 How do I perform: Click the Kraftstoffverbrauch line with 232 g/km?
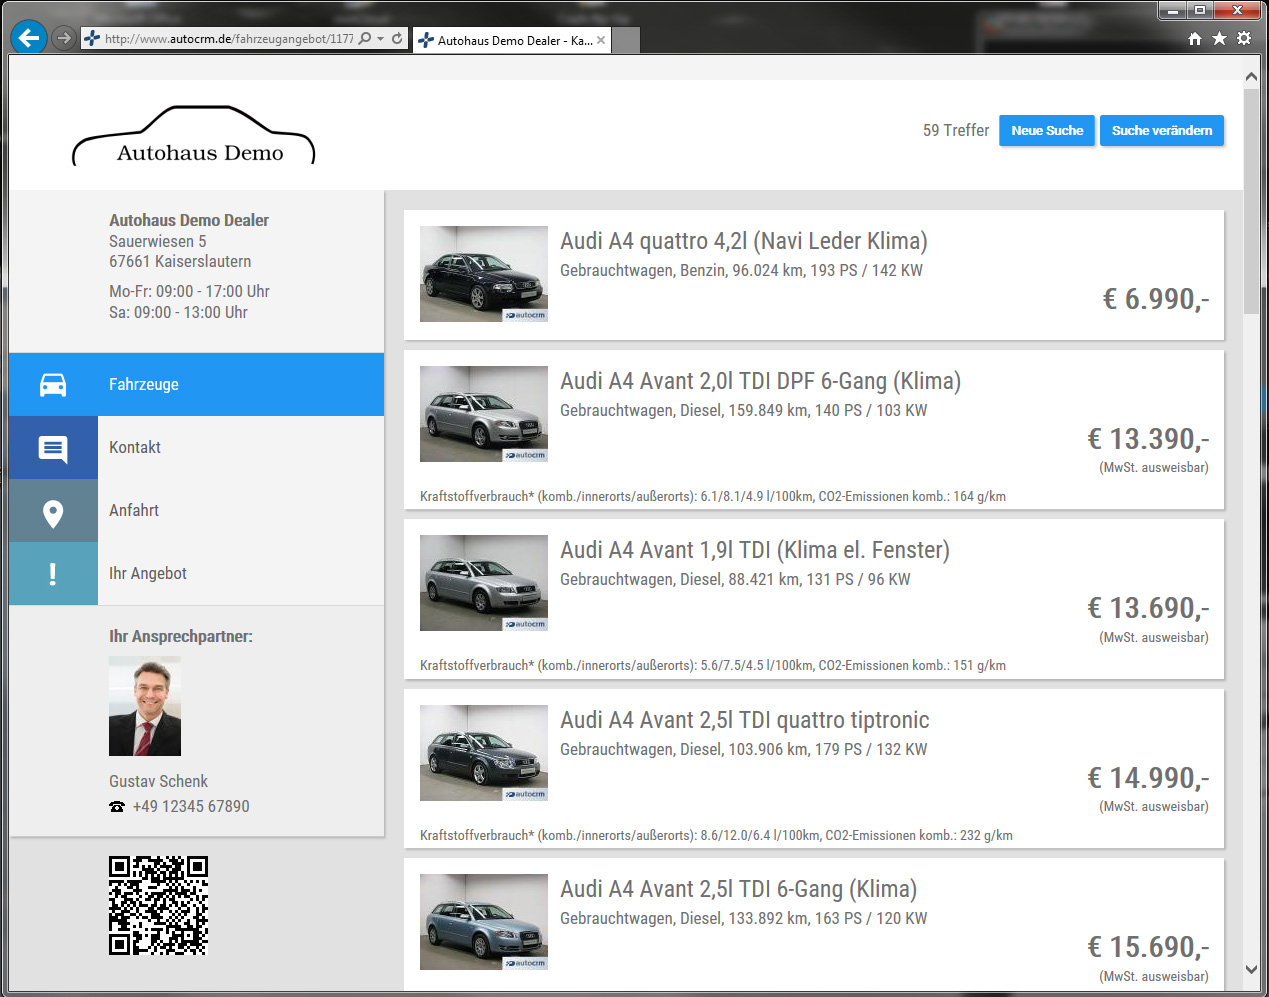tap(716, 835)
